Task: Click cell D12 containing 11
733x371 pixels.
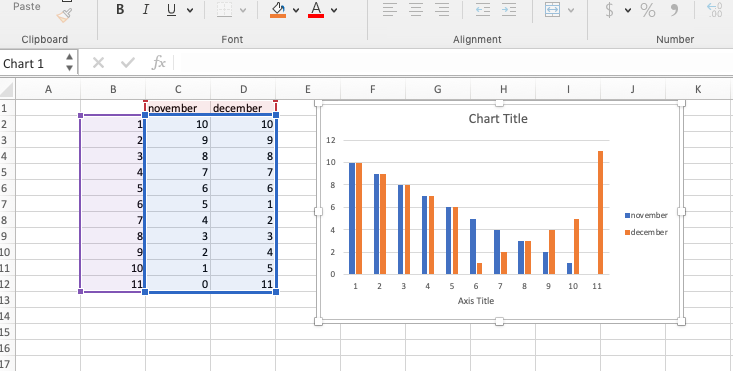Action: (243, 284)
